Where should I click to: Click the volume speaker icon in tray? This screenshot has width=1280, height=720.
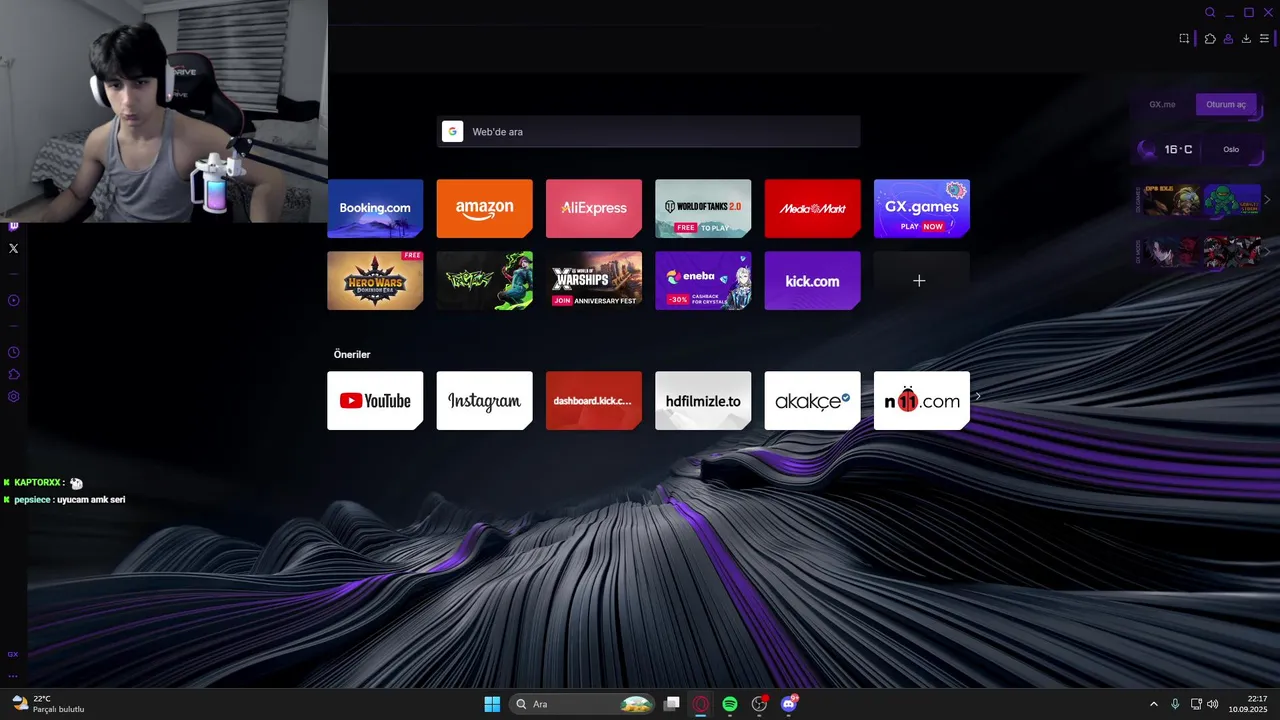pyautogui.click(x=1213, y=704)
